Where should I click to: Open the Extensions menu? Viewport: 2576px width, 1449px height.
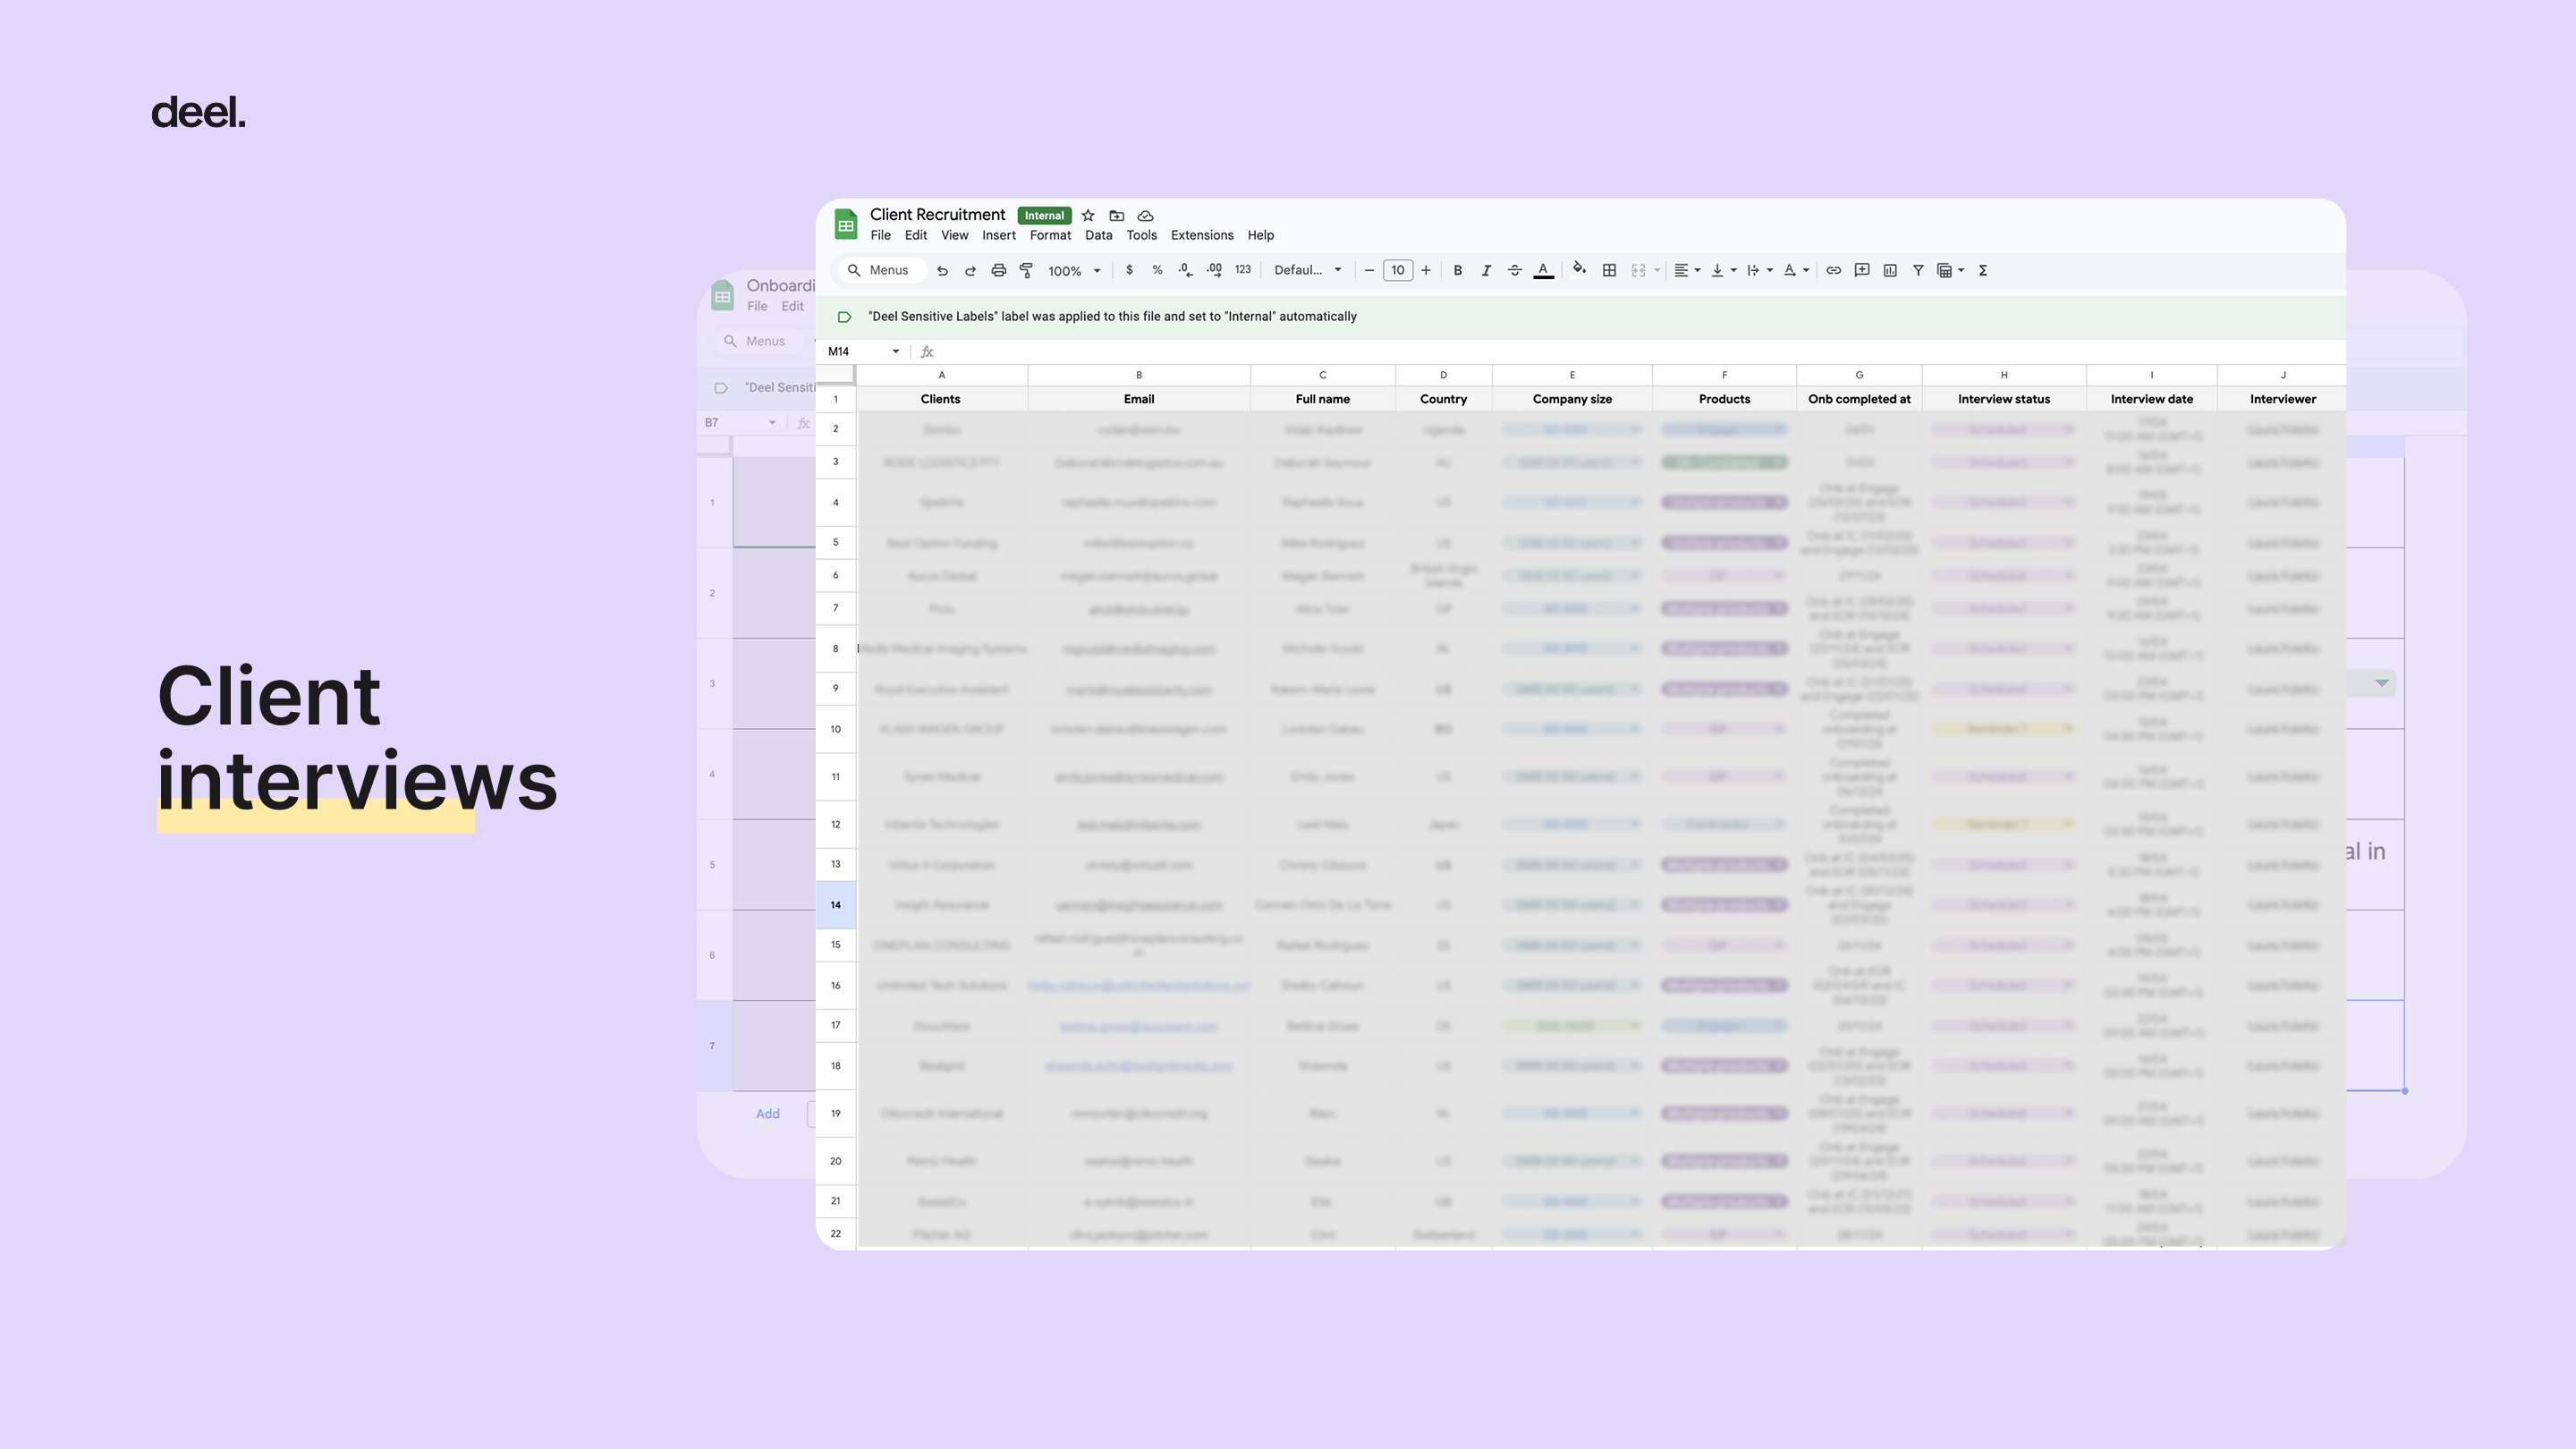click(x=1201, y=235)
